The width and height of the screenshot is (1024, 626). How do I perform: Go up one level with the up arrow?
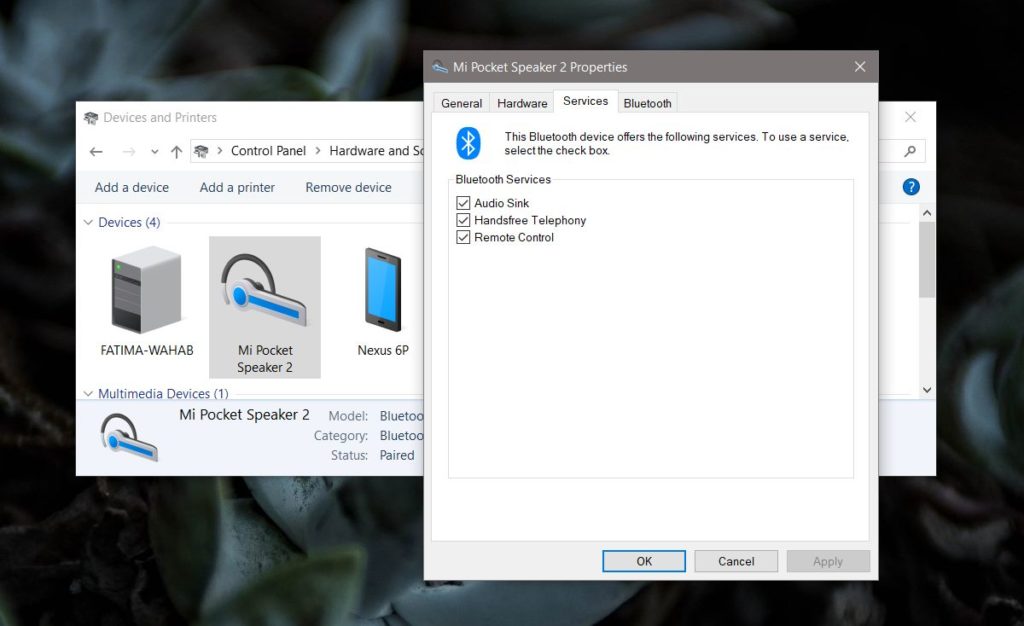tap(176, 151)
